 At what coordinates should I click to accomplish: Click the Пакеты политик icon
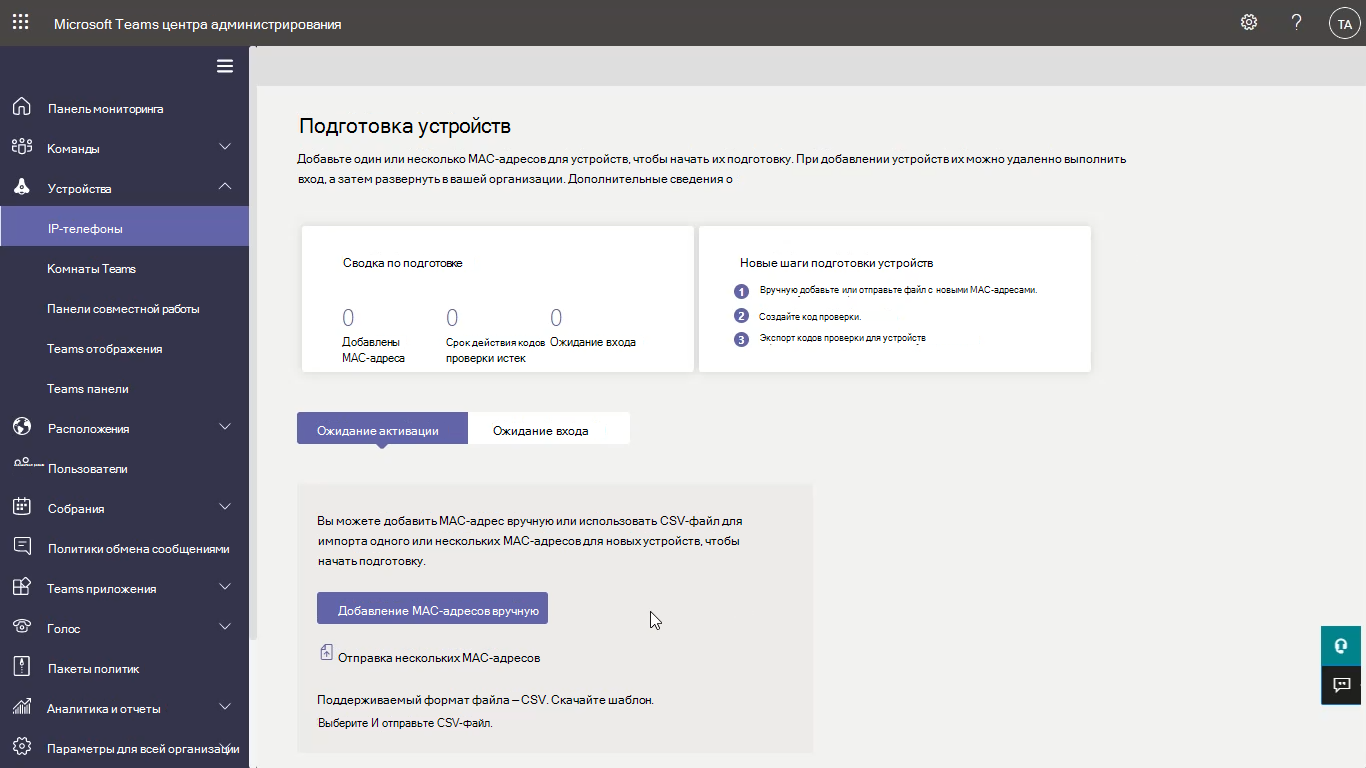(x=22, y=667)
